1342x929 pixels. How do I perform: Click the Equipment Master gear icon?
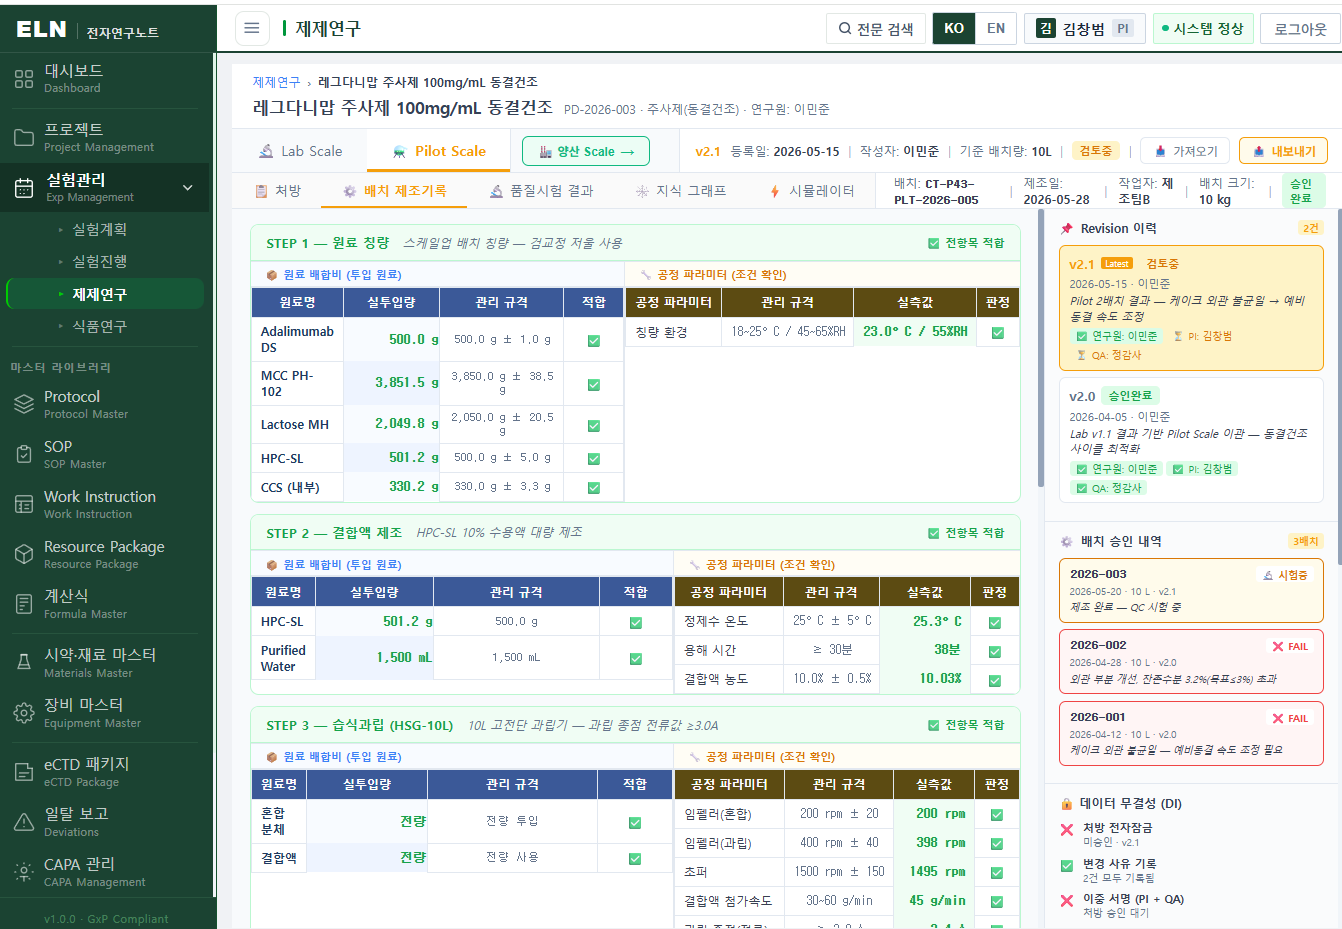24,713
